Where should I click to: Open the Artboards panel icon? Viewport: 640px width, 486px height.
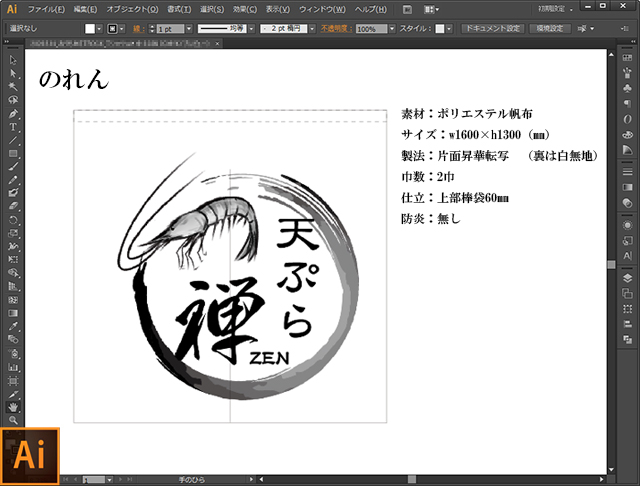(627, 293)
